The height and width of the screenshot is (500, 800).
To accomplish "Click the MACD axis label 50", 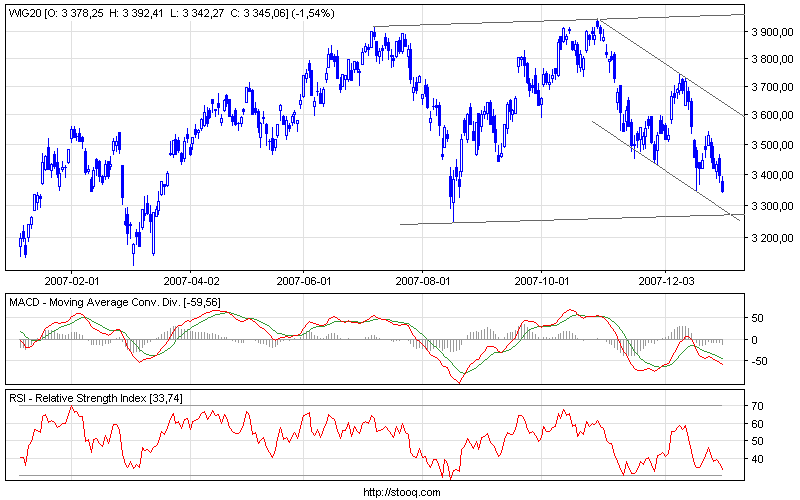I will pyautogui.click(x=757, y=318).
